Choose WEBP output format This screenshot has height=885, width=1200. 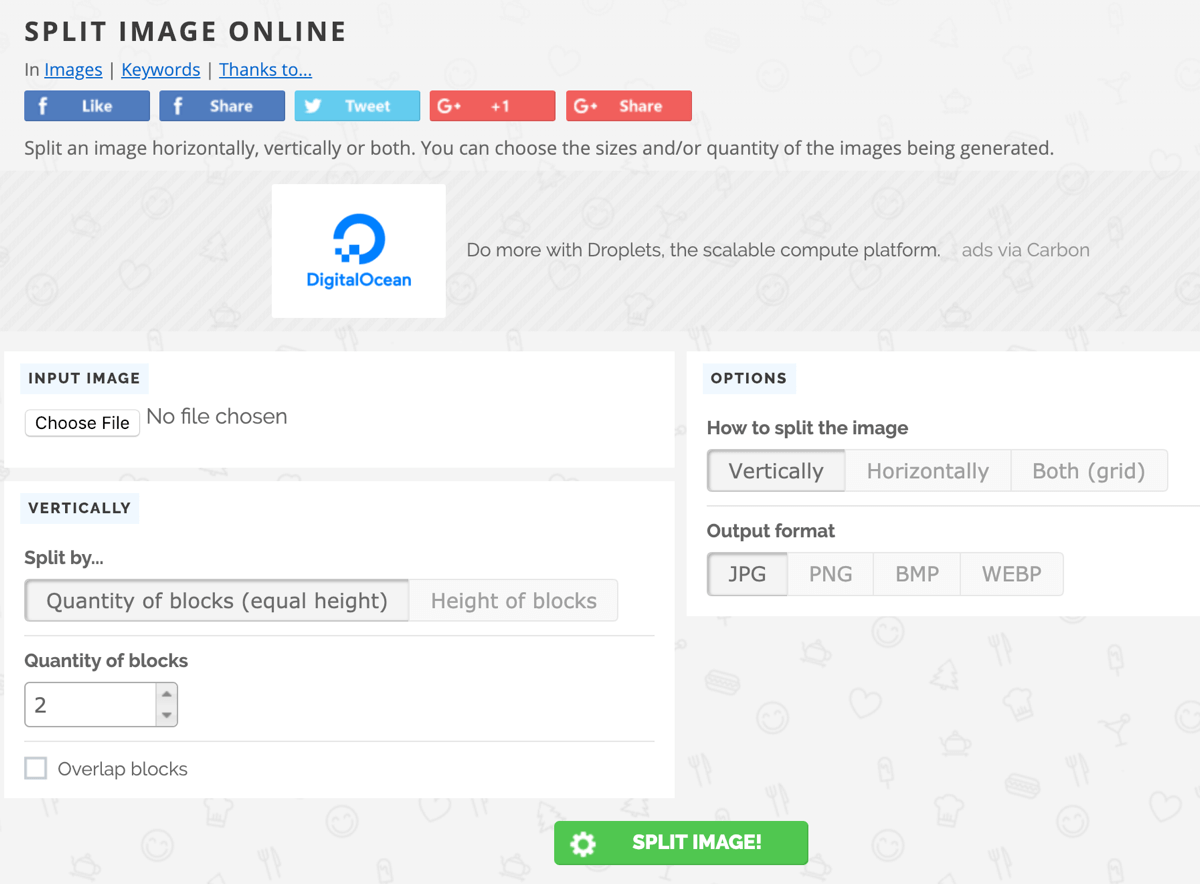click(1012, 574)
